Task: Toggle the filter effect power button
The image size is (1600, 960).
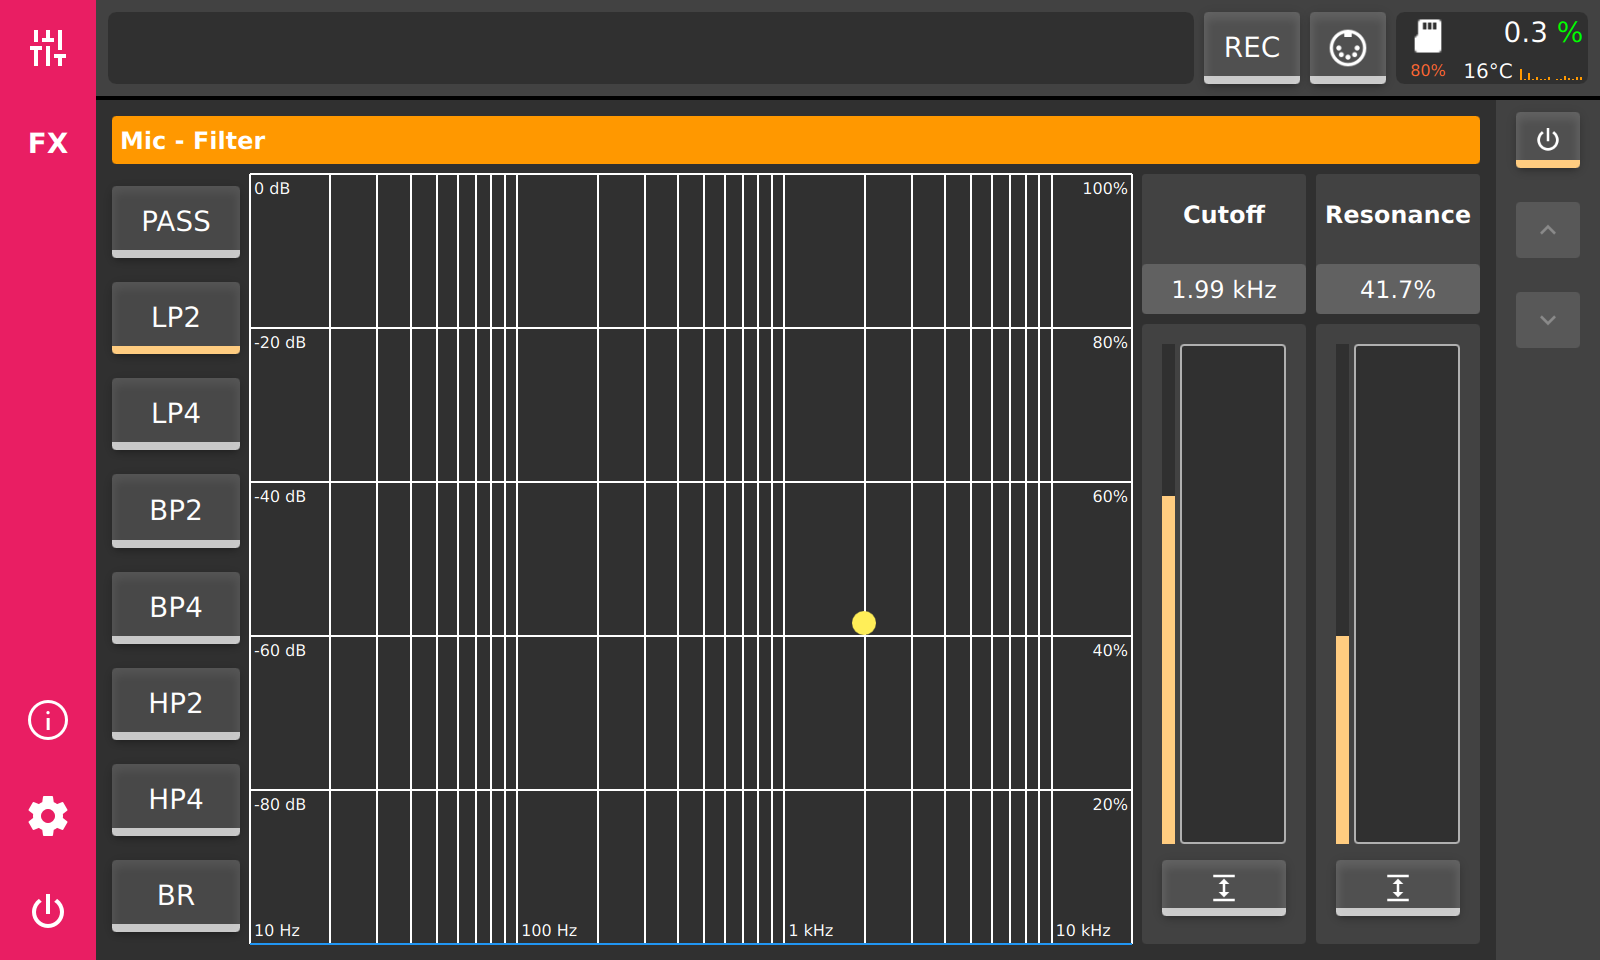Action: pos(1548,140)
